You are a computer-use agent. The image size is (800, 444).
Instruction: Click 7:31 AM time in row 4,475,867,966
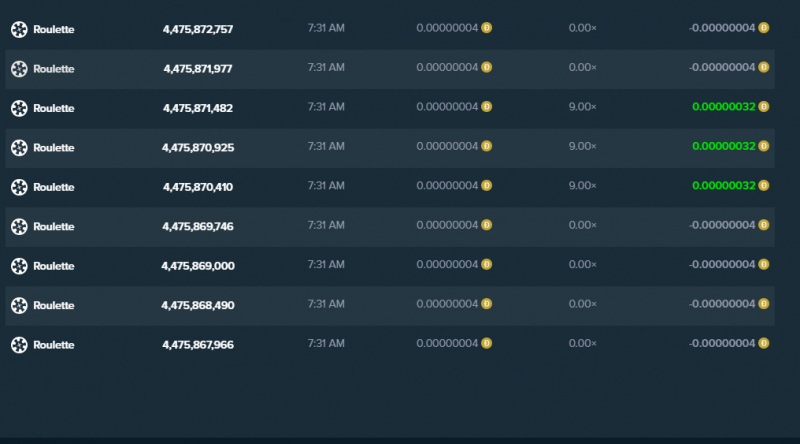click(x=326, y=343)
